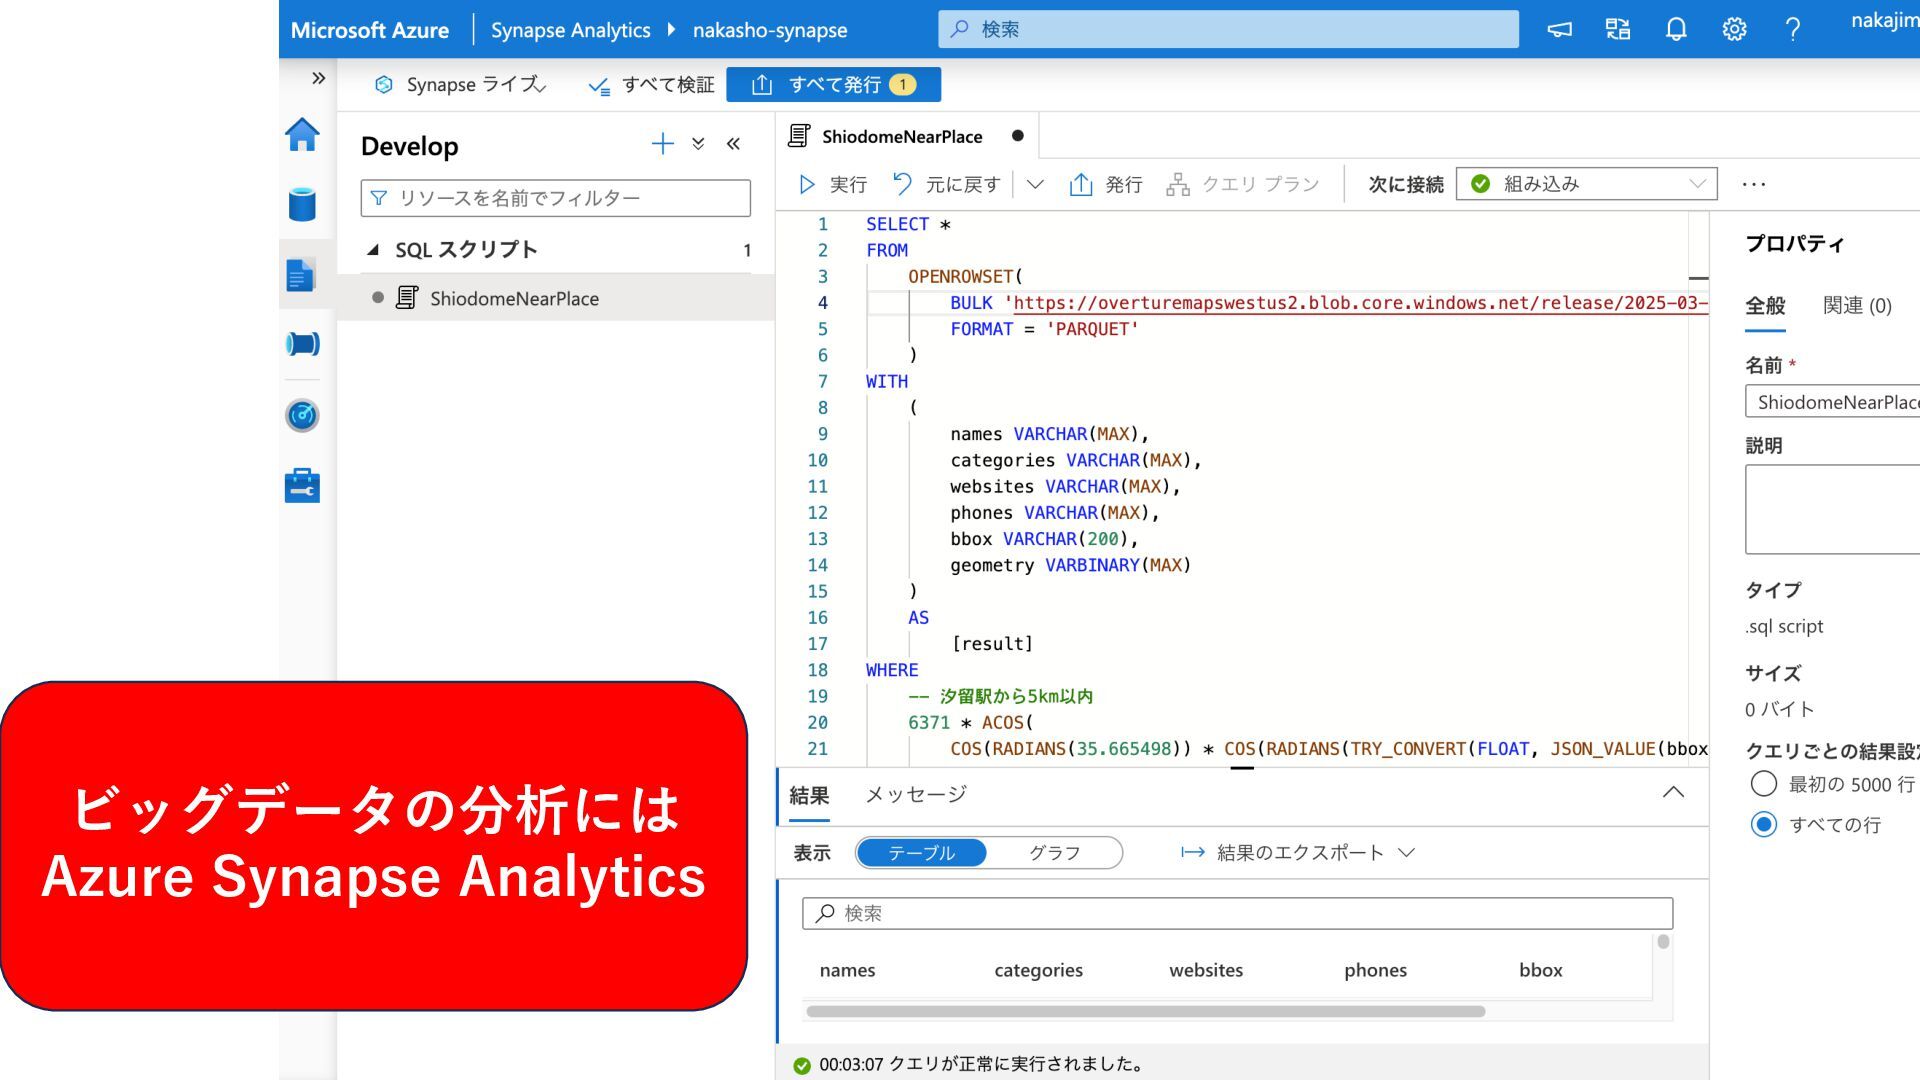1920x1080 pixels.
Task: Select the 最初の 5000 行 radio option
Action: 1763,784
